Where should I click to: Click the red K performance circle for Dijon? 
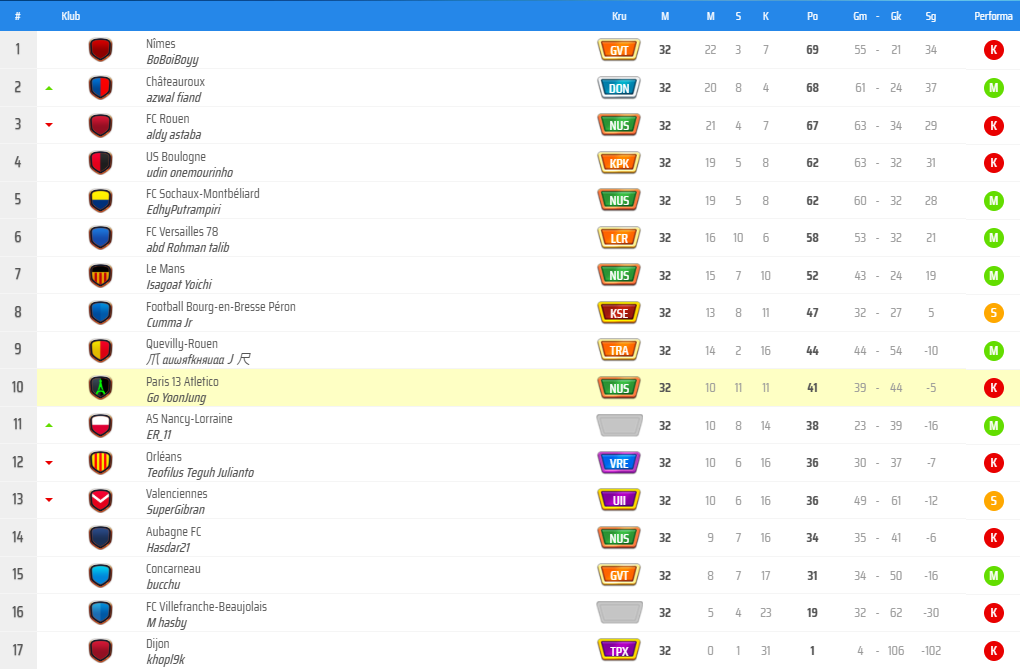pyautogui.click(x=993, y=650)
